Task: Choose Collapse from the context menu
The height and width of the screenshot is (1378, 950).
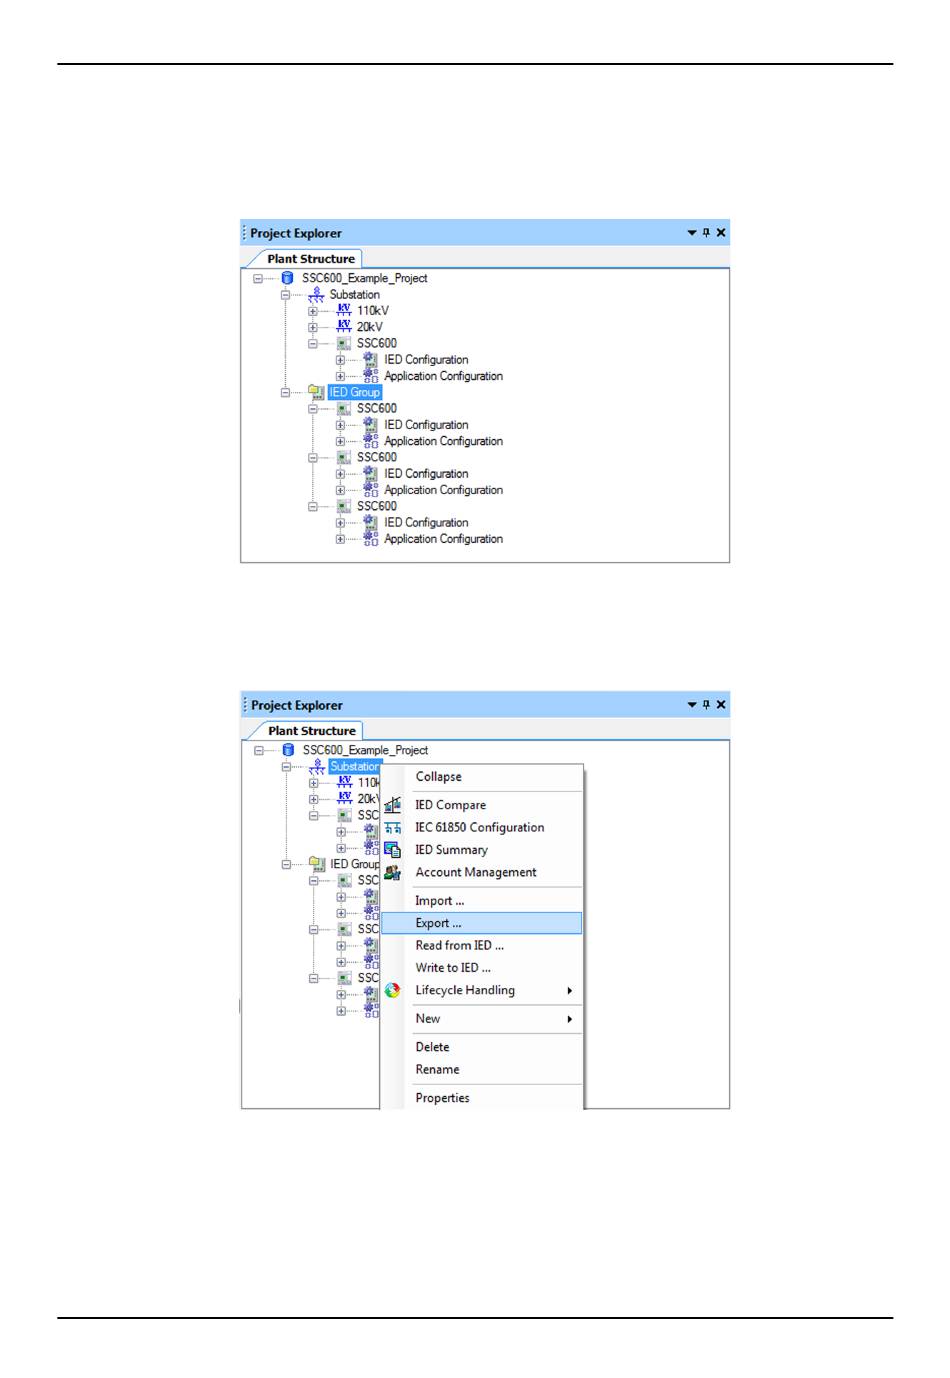Action: coord(482,777)
